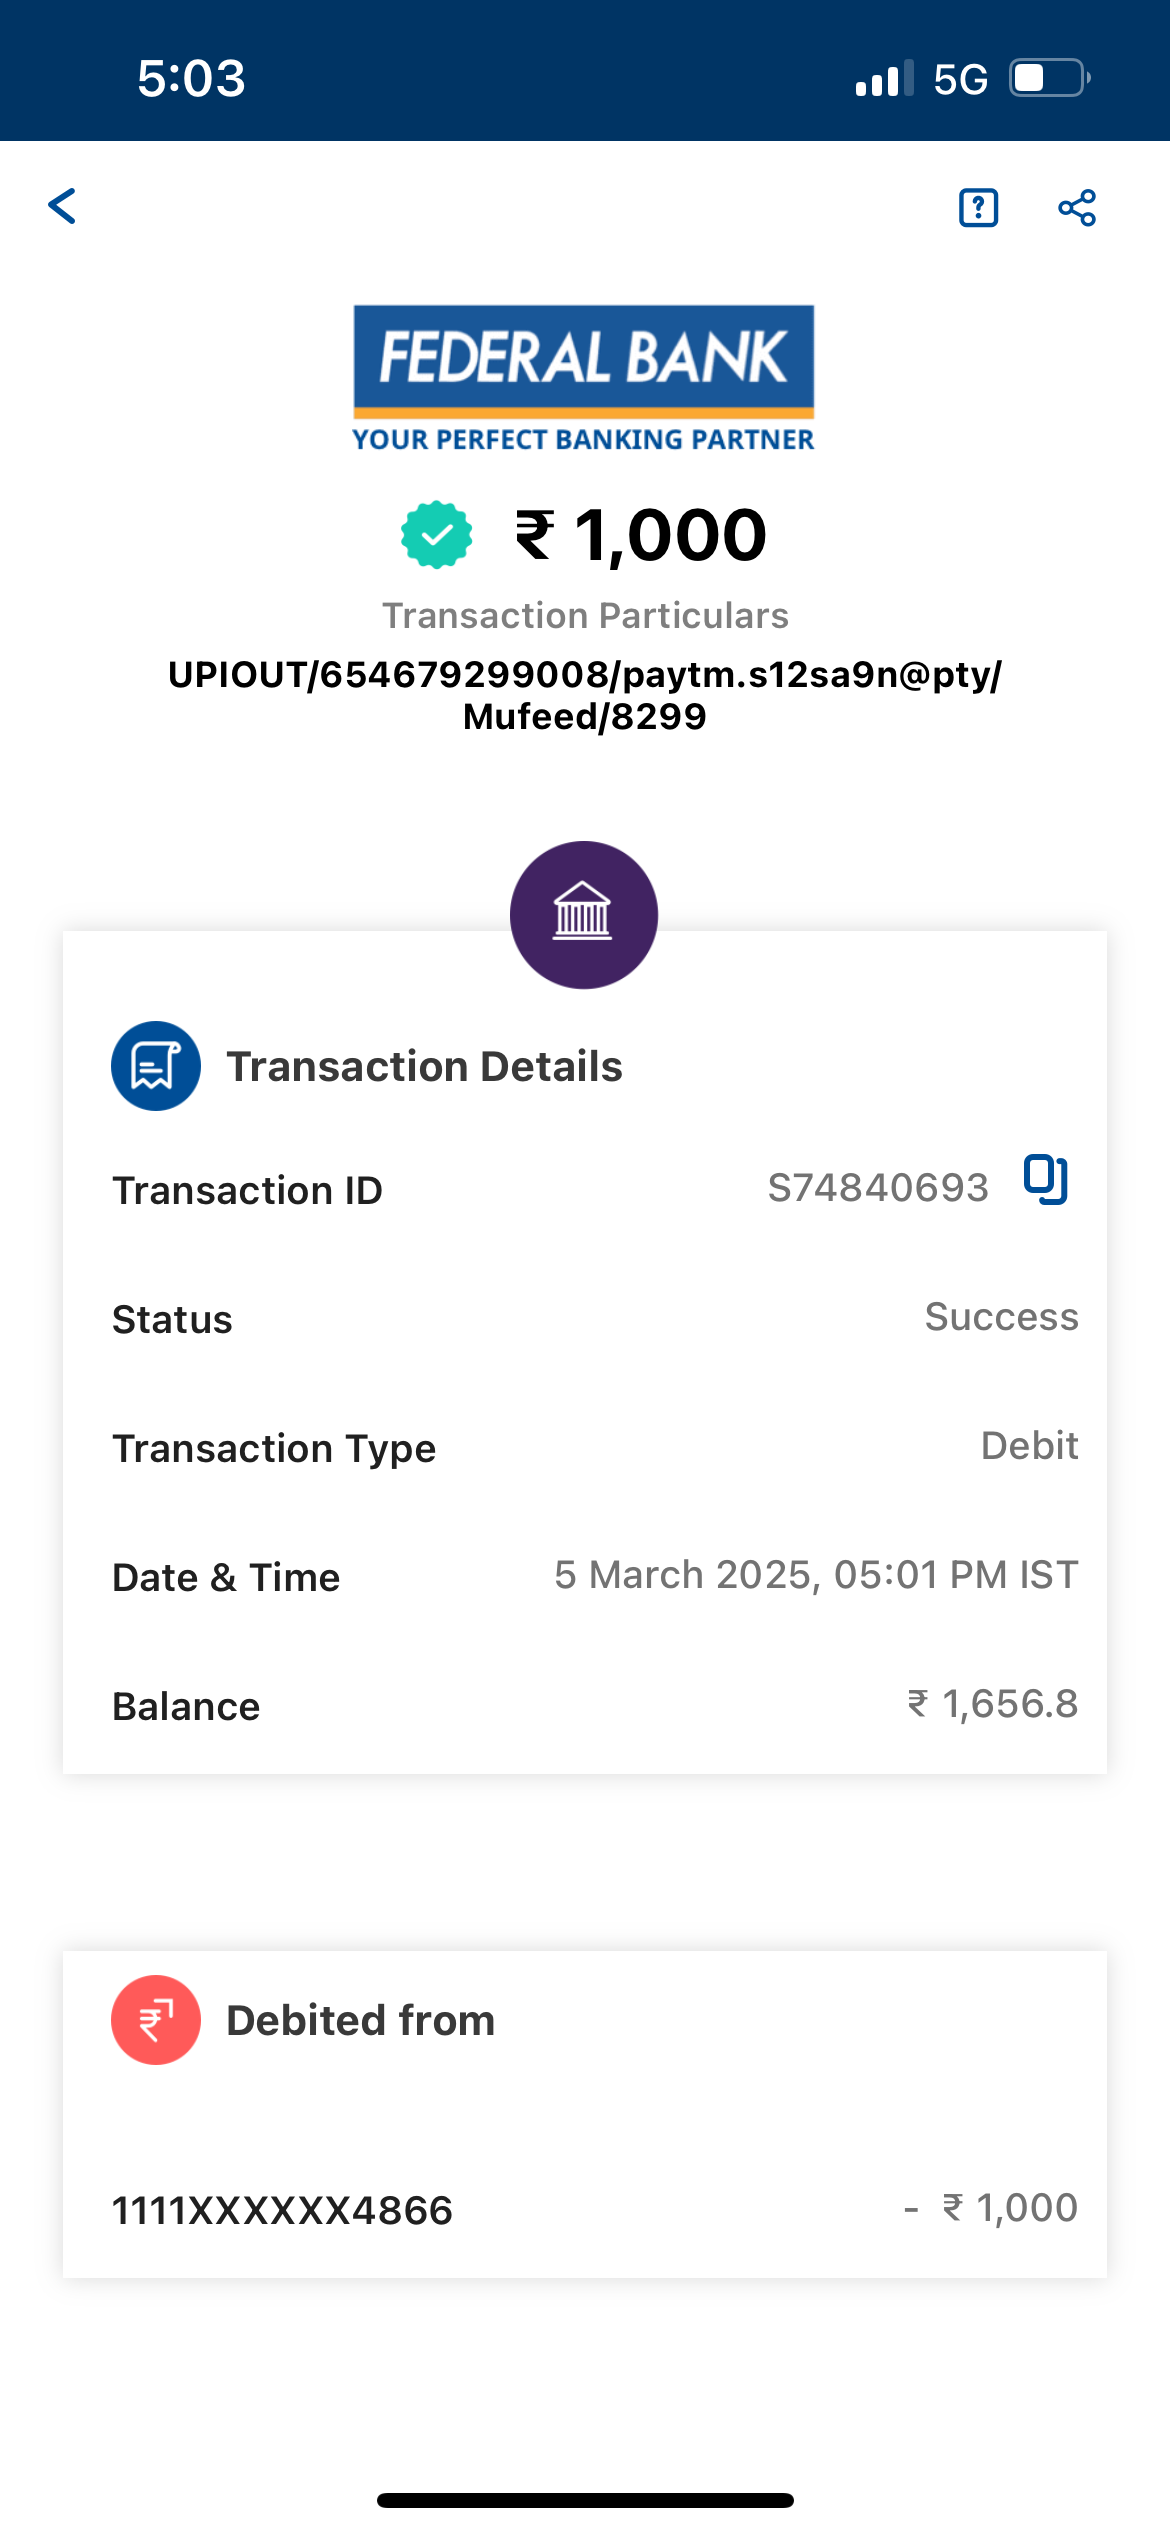Tap the green verified checkmark badge
1170x2532 pixels.
pos(436,535)
